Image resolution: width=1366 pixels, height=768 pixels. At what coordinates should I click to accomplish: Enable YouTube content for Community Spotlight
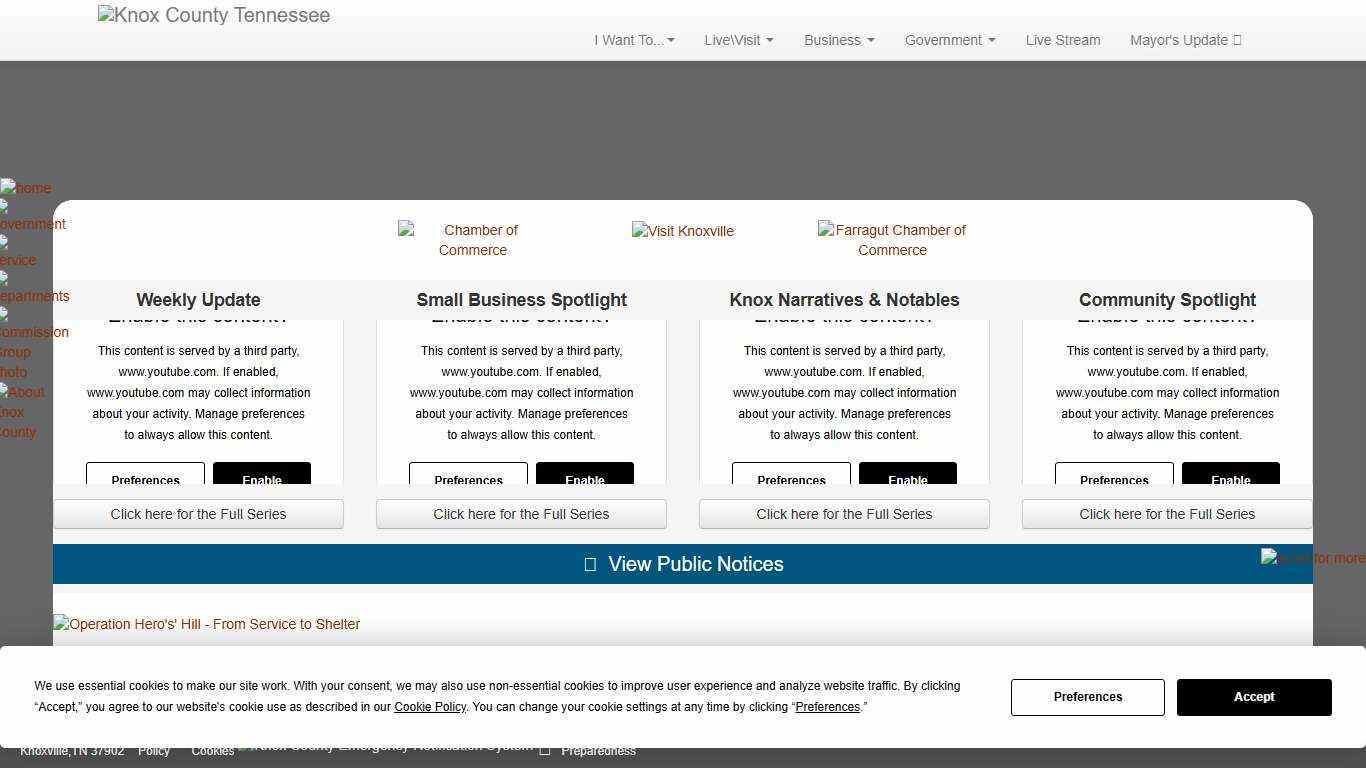1230,475
